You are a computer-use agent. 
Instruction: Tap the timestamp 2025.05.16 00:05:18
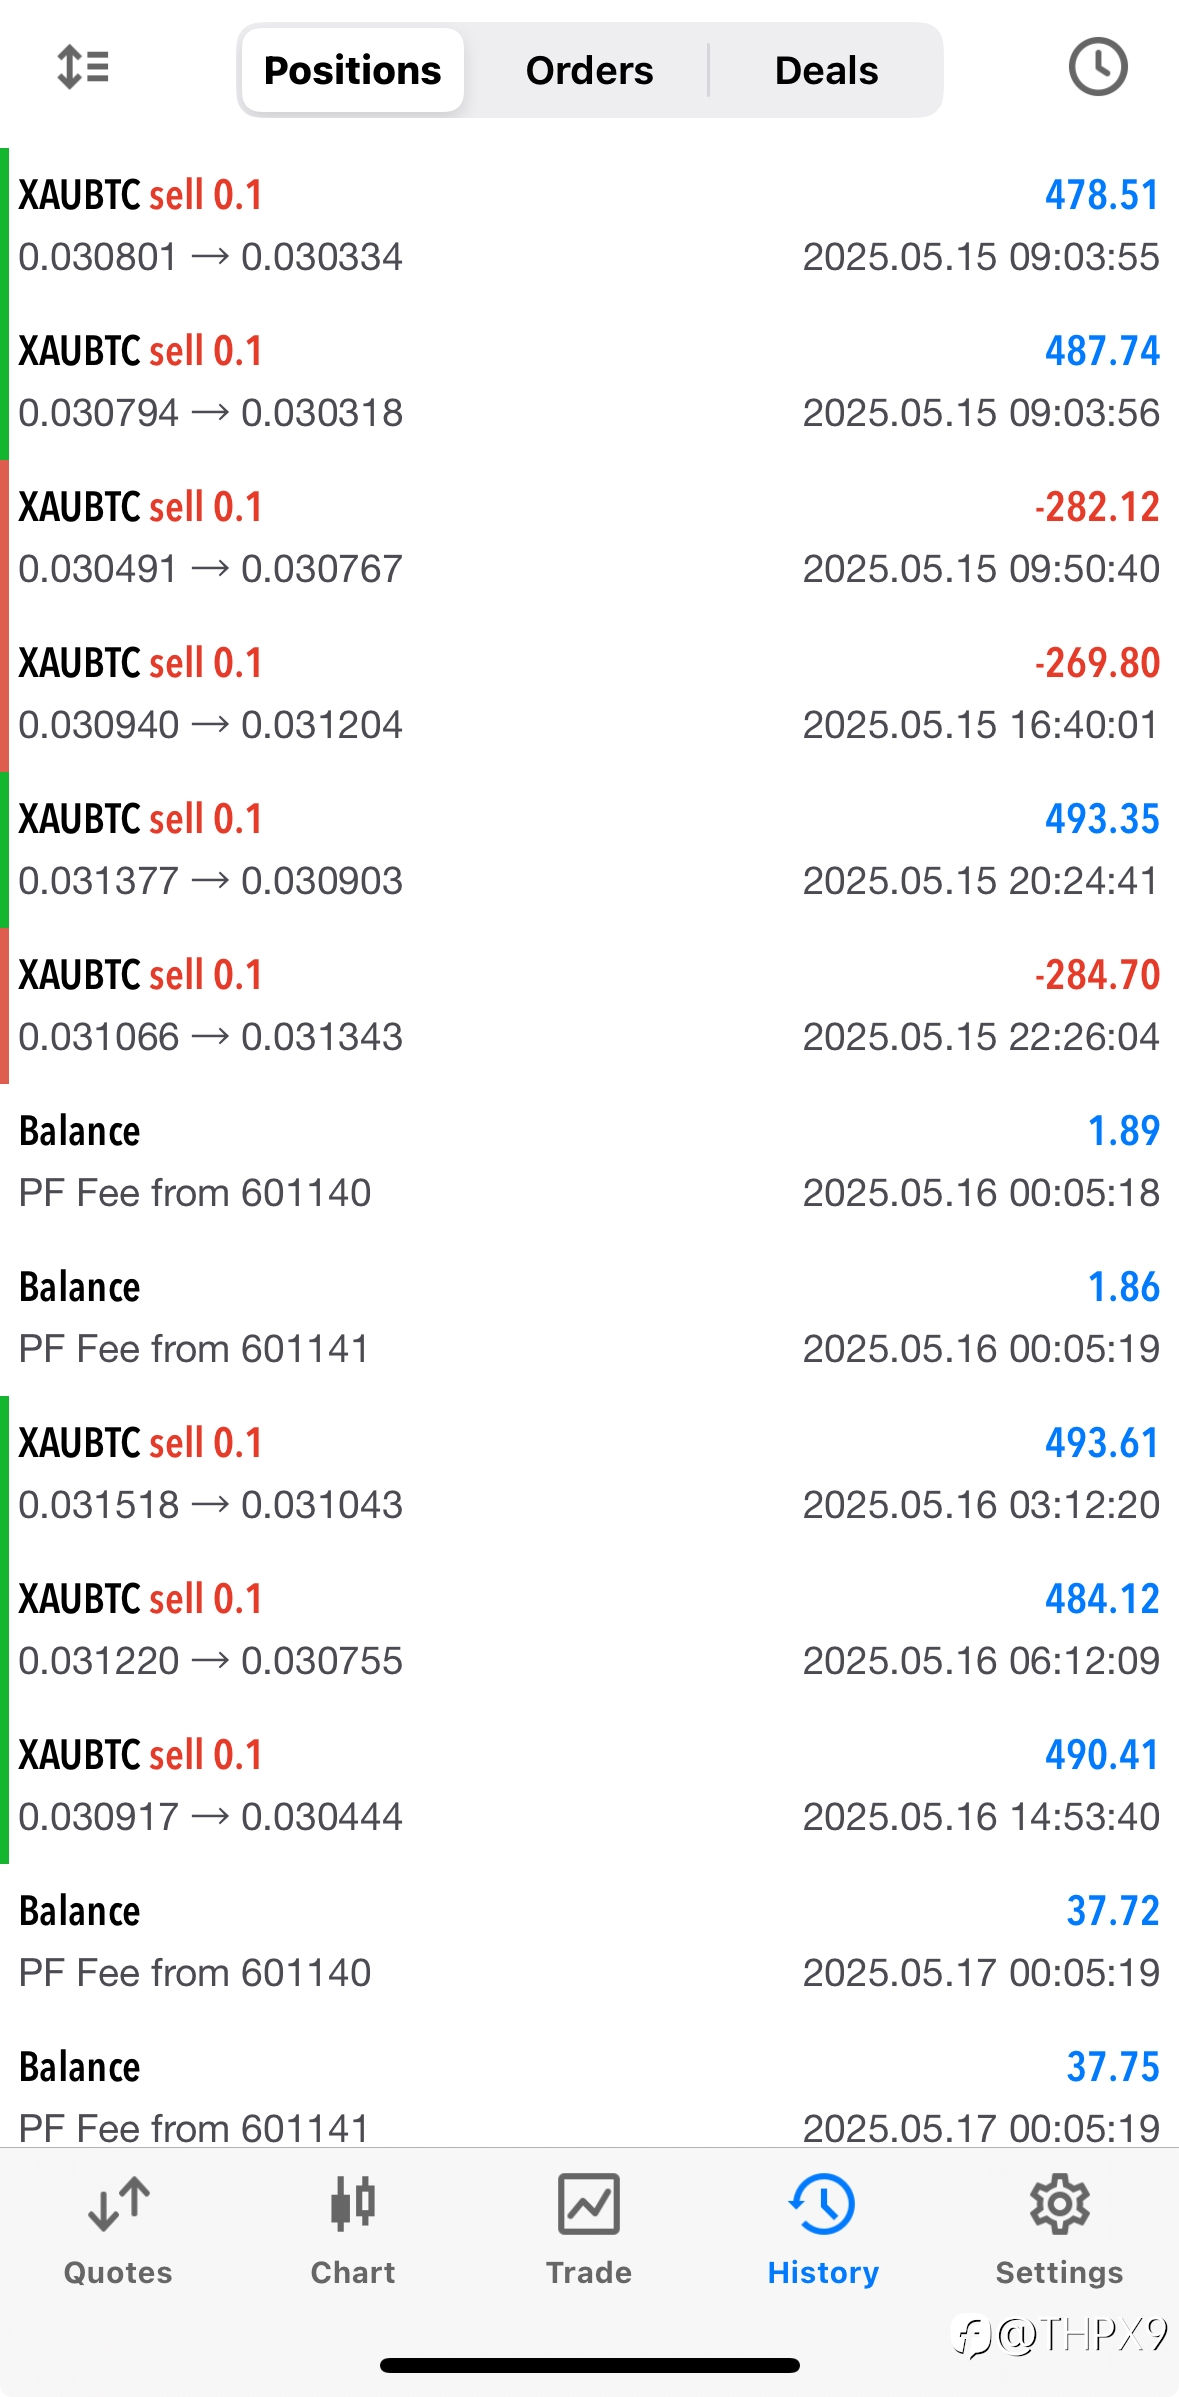pos(981,1193)
